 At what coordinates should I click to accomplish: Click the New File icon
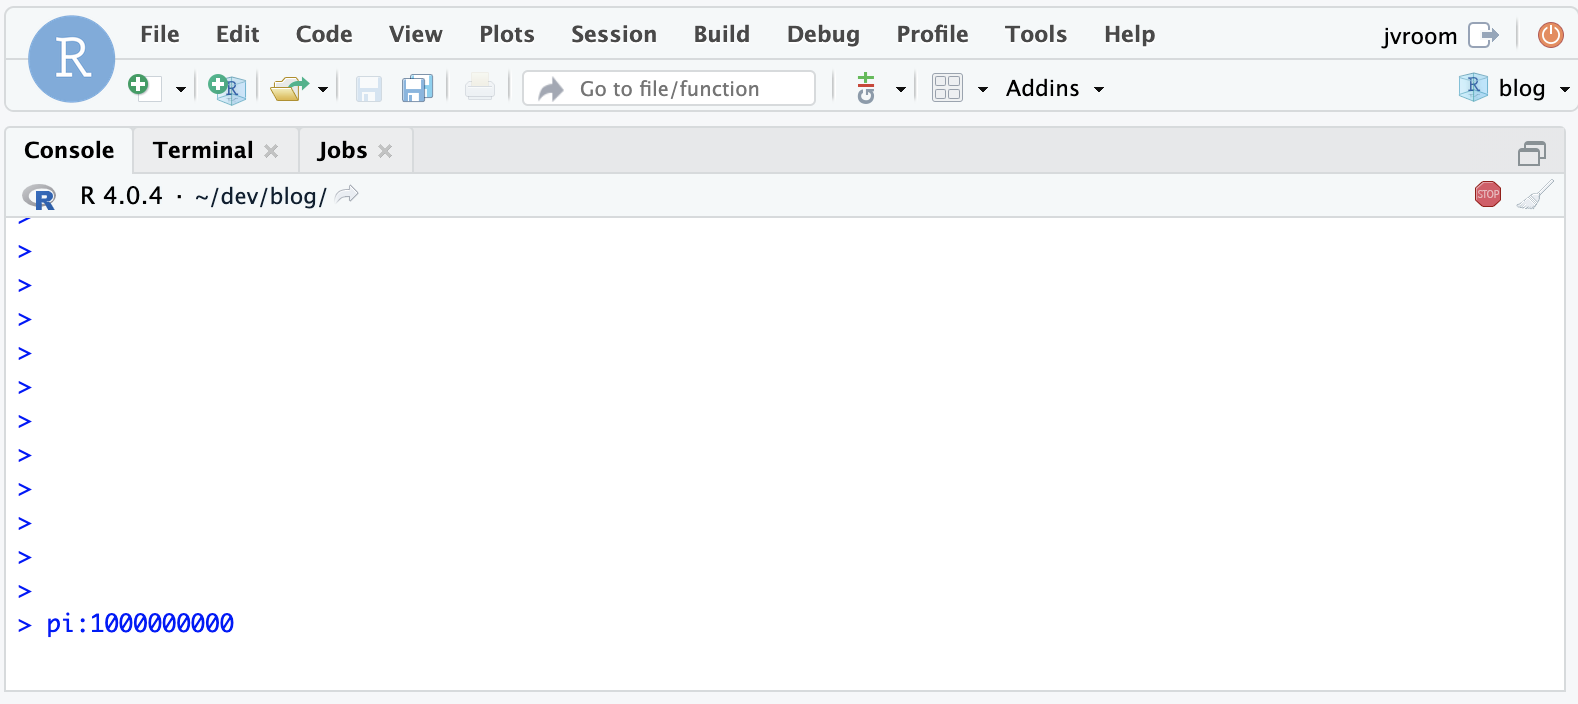(143, 88)
